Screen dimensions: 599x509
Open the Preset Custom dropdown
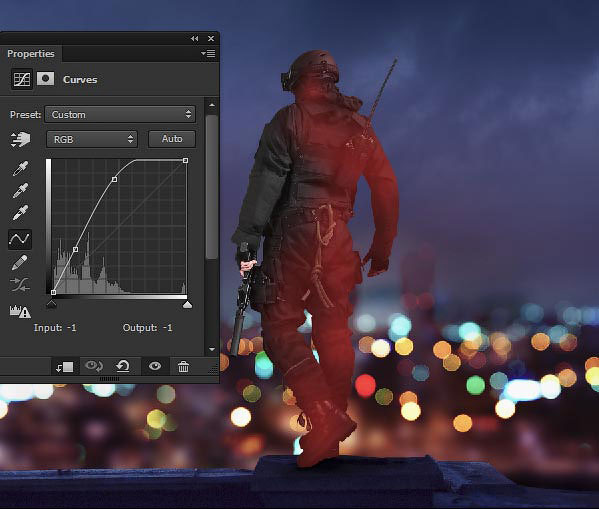point(120,114)
